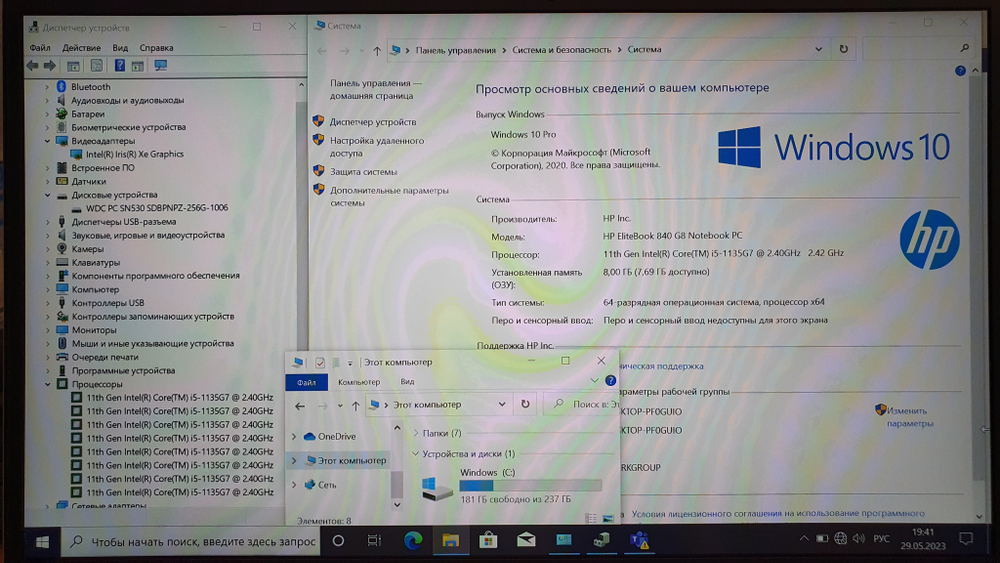This screenshot has width=1000, height=563.
Task: Expand ribbon chevron in Explorer window
Action: (x=594, y=381)
